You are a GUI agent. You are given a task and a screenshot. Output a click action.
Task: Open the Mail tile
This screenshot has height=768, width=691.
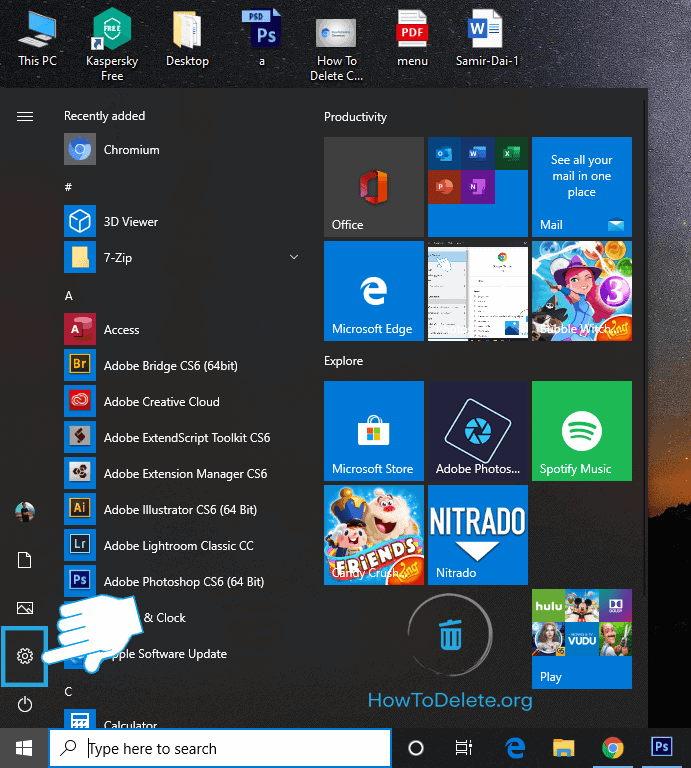pos(582,187)
